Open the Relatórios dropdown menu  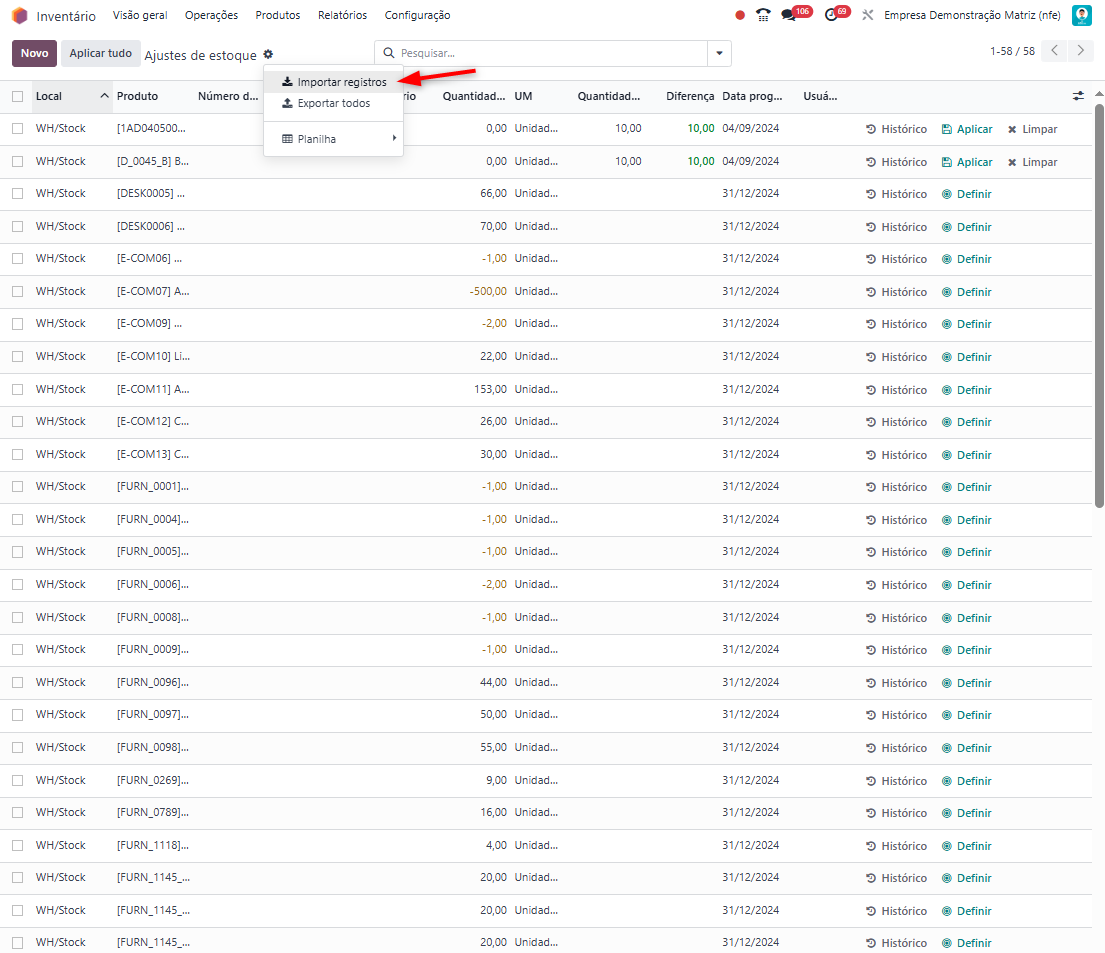pos(342,15)
